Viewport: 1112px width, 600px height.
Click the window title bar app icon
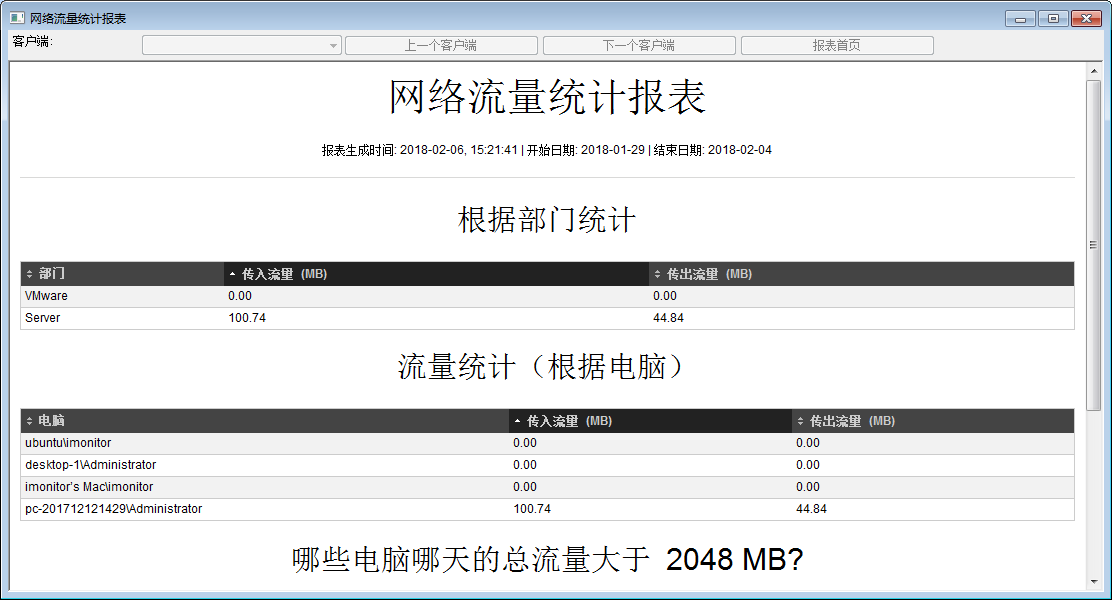coord(17,18)
